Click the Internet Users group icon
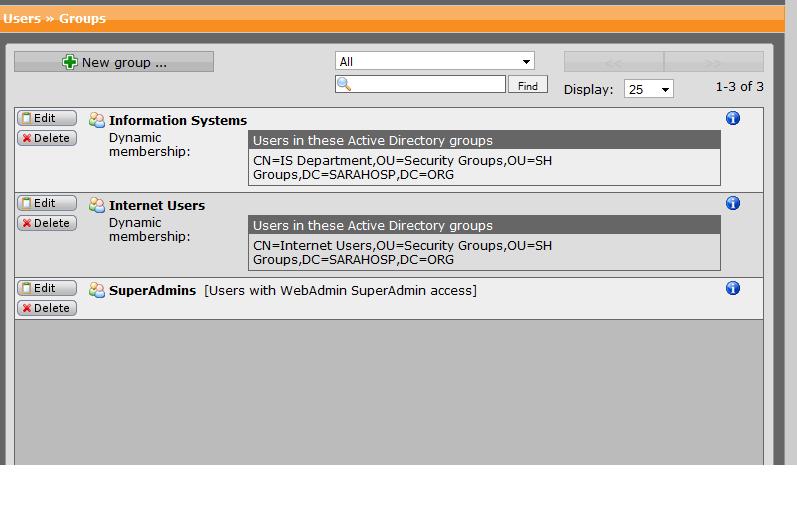 97,205
